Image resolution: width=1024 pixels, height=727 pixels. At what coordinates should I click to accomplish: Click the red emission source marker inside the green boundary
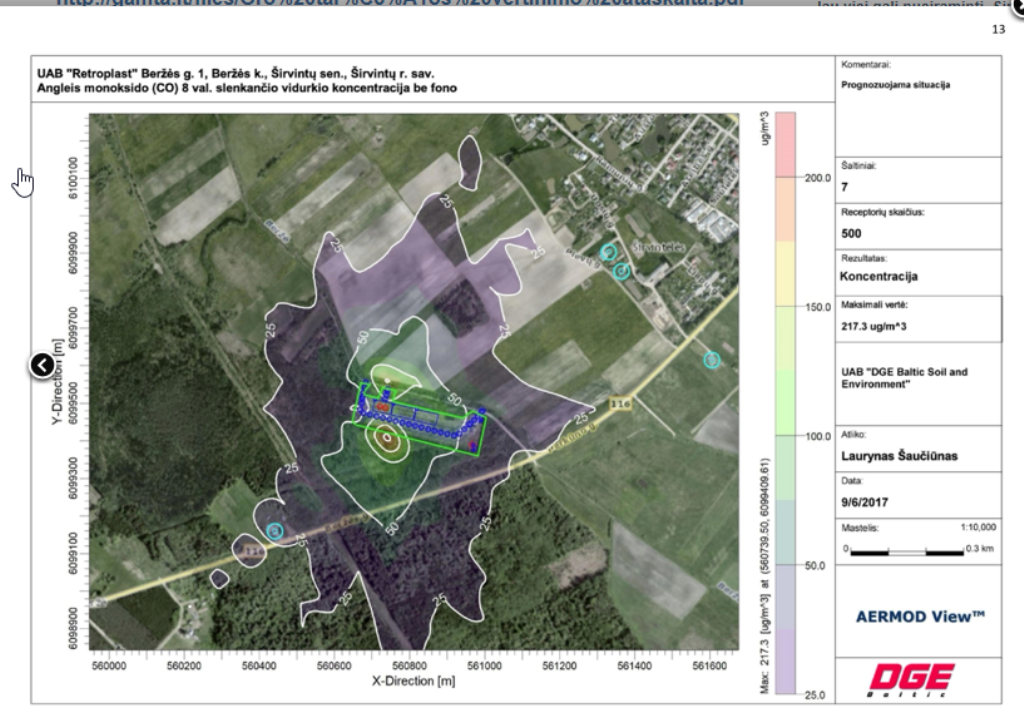tap(382, 407)
